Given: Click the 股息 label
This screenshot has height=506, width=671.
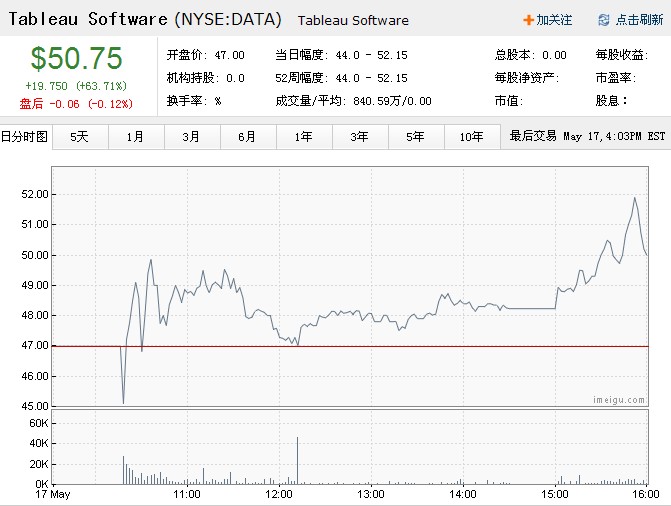Looking at the screenshot, I should pyautogui.click(x=612, y=101).
